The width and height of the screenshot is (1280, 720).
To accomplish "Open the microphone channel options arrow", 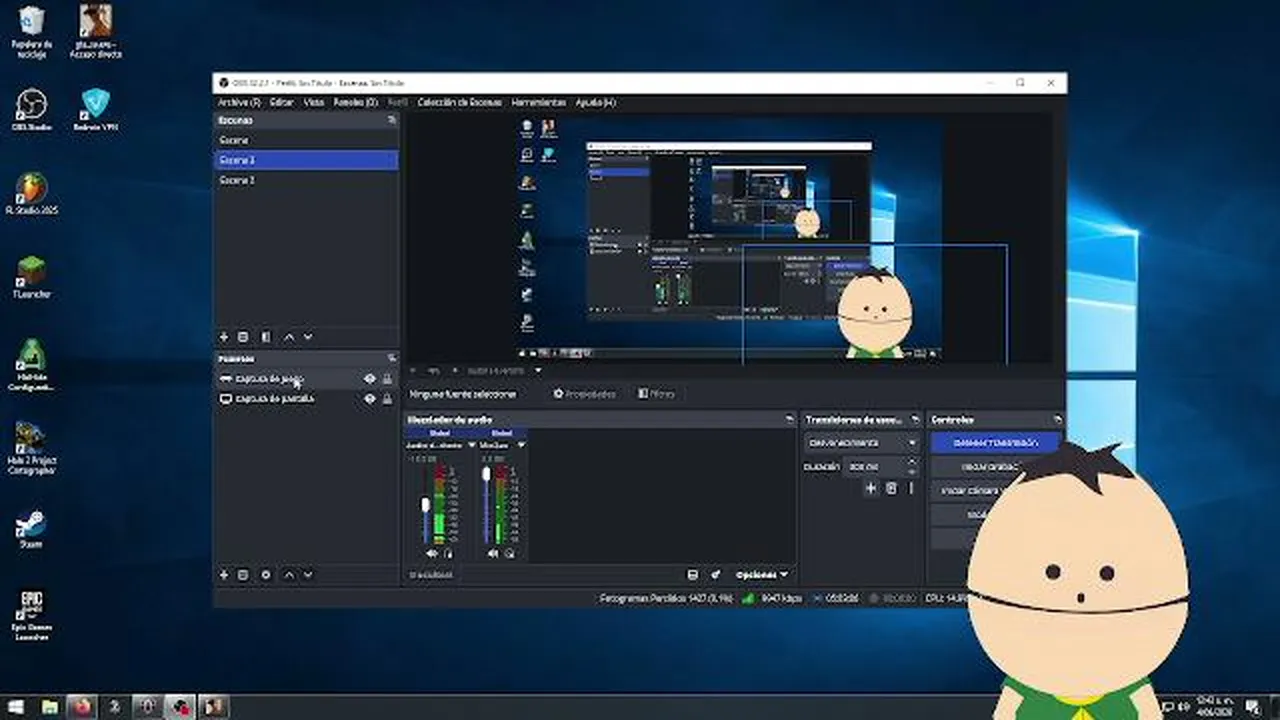I will [521, 445].
